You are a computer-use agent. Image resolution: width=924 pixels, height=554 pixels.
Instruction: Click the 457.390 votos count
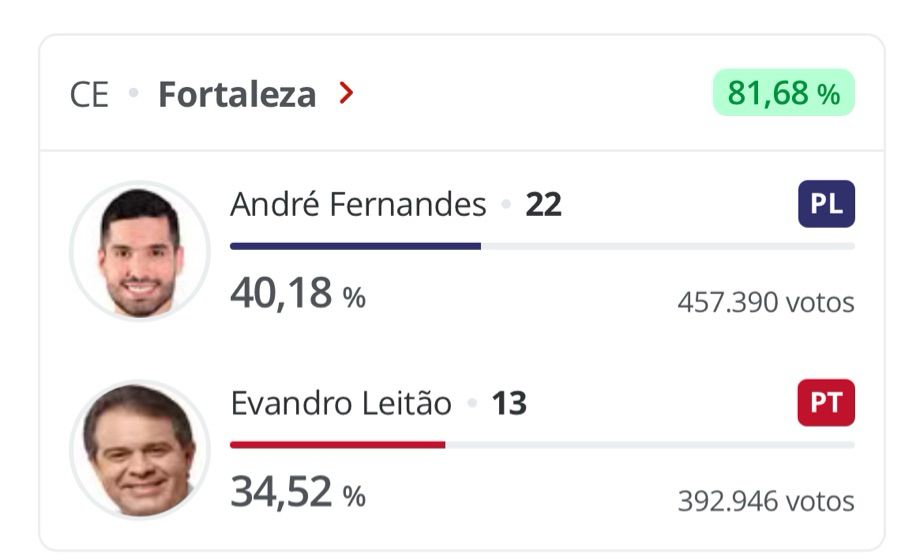[x=765, y=301]
